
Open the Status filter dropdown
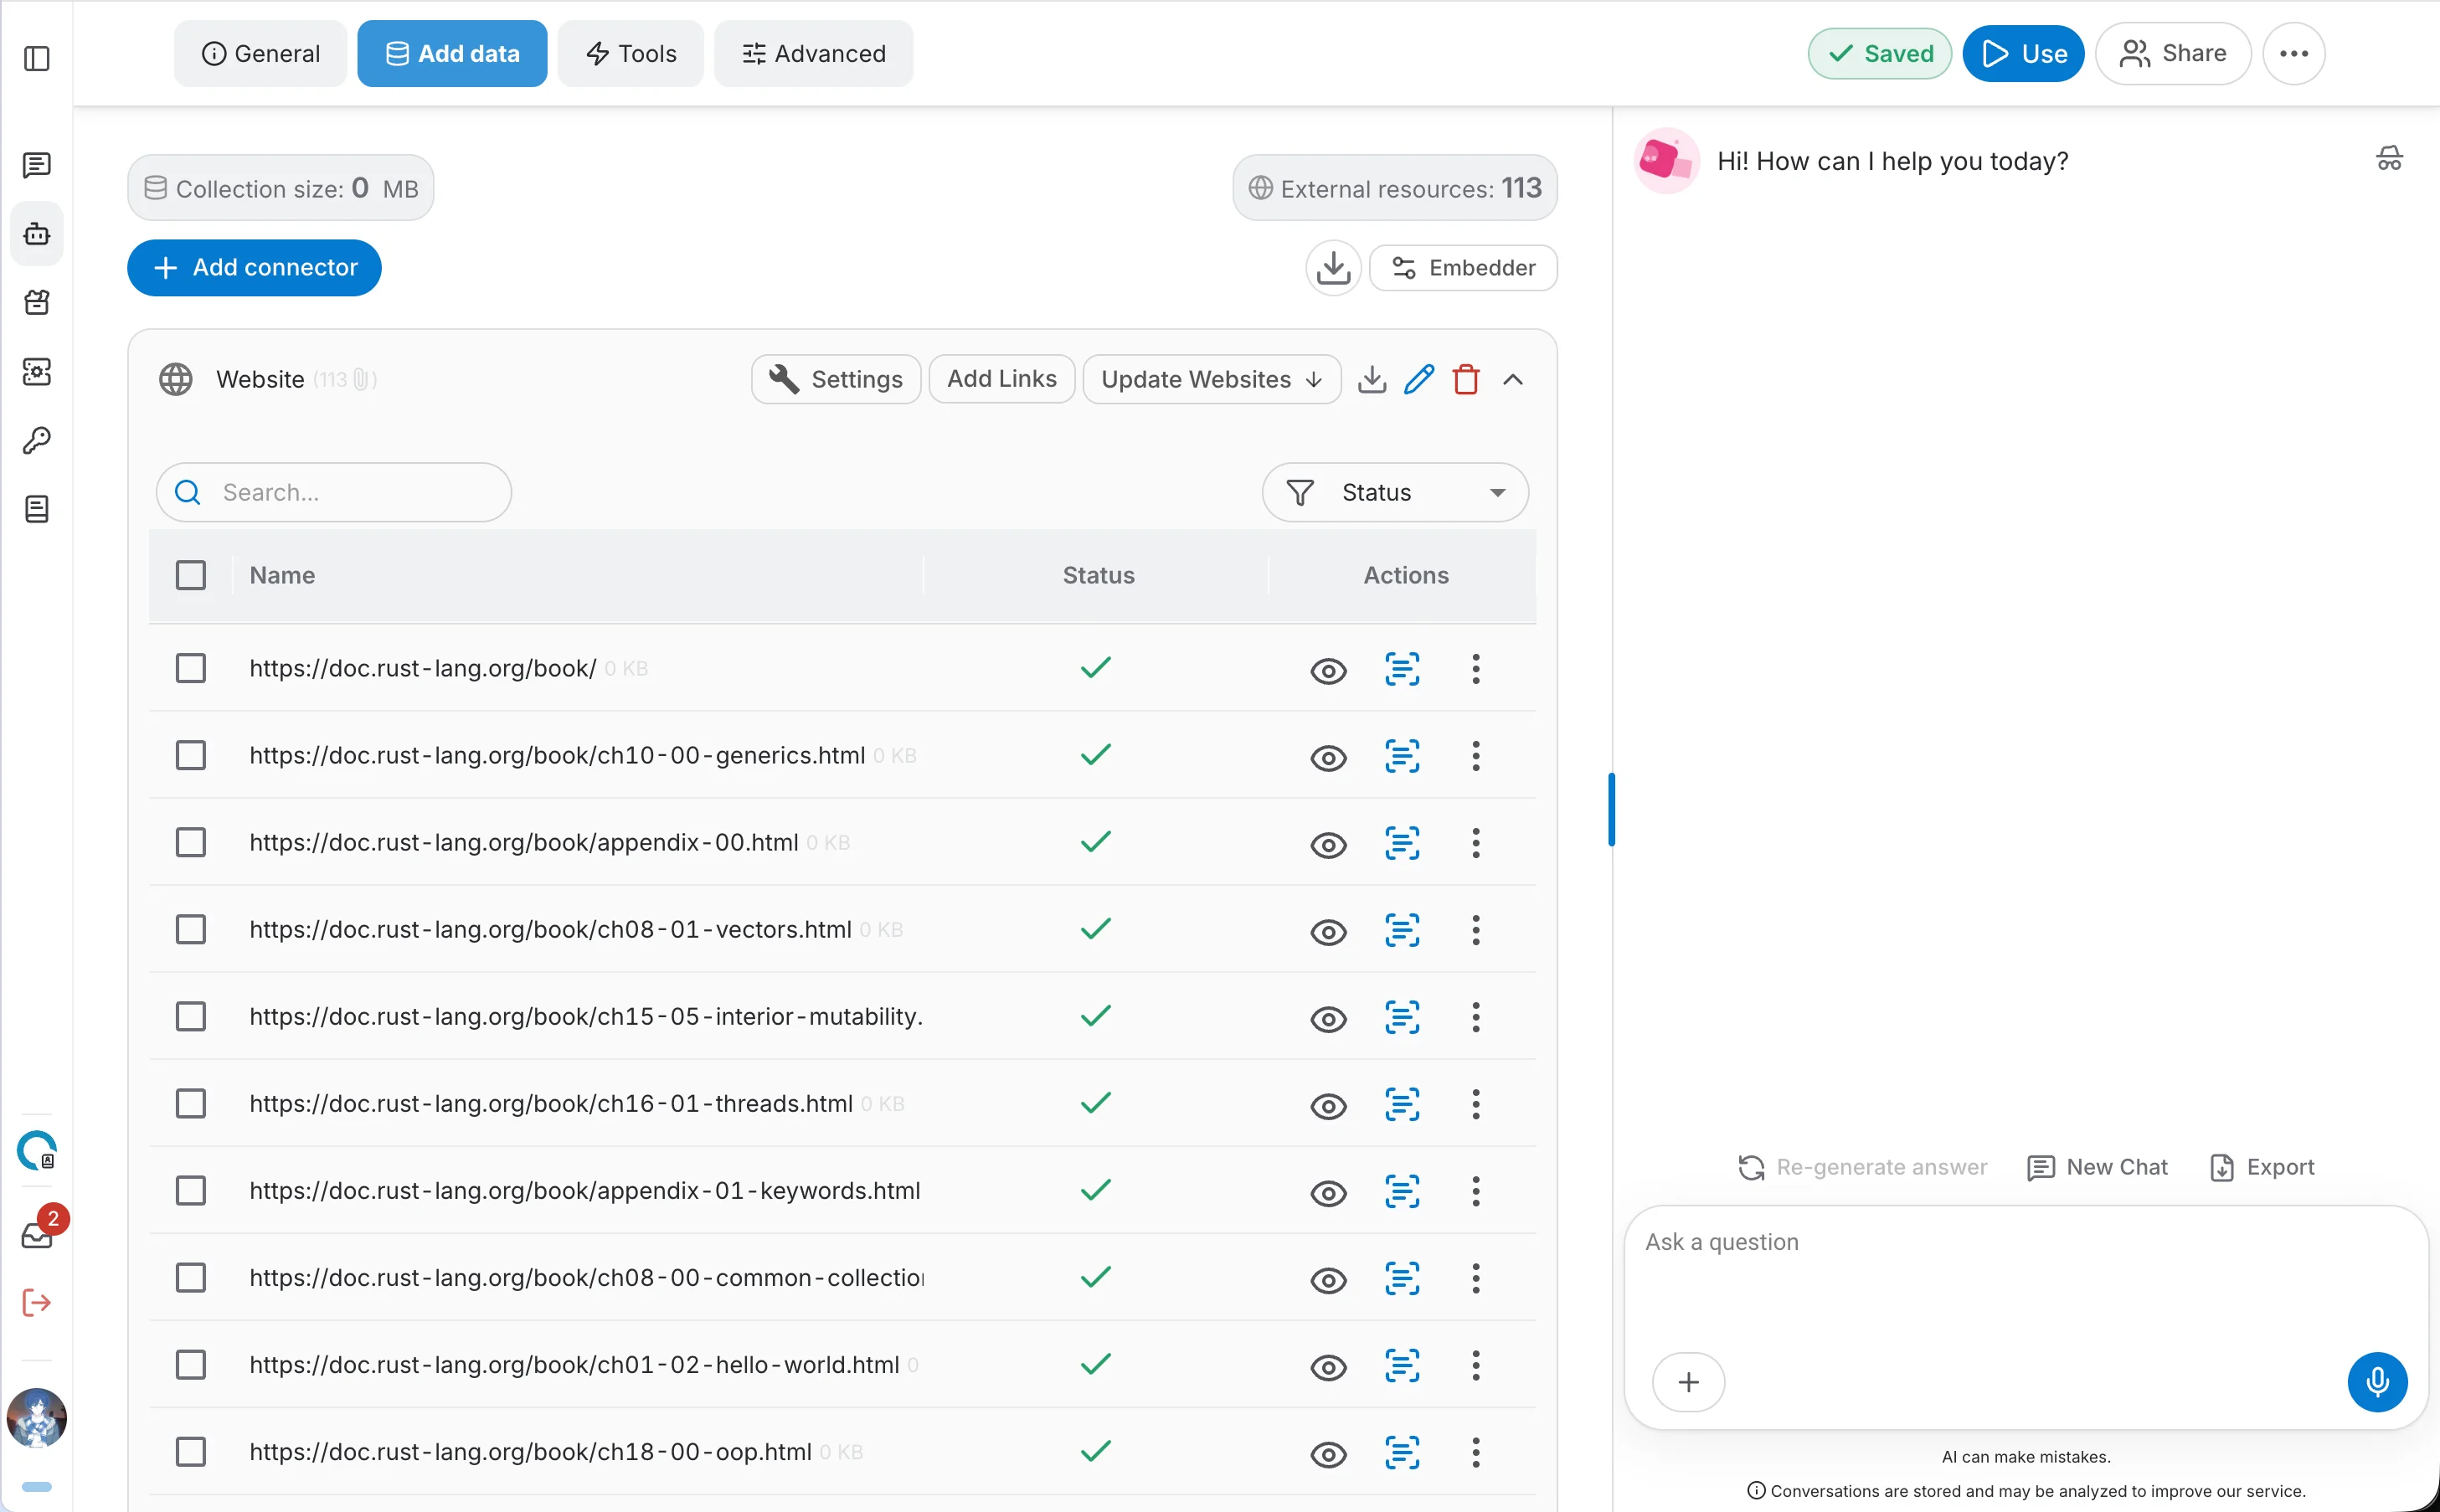tap(1395, 492)
